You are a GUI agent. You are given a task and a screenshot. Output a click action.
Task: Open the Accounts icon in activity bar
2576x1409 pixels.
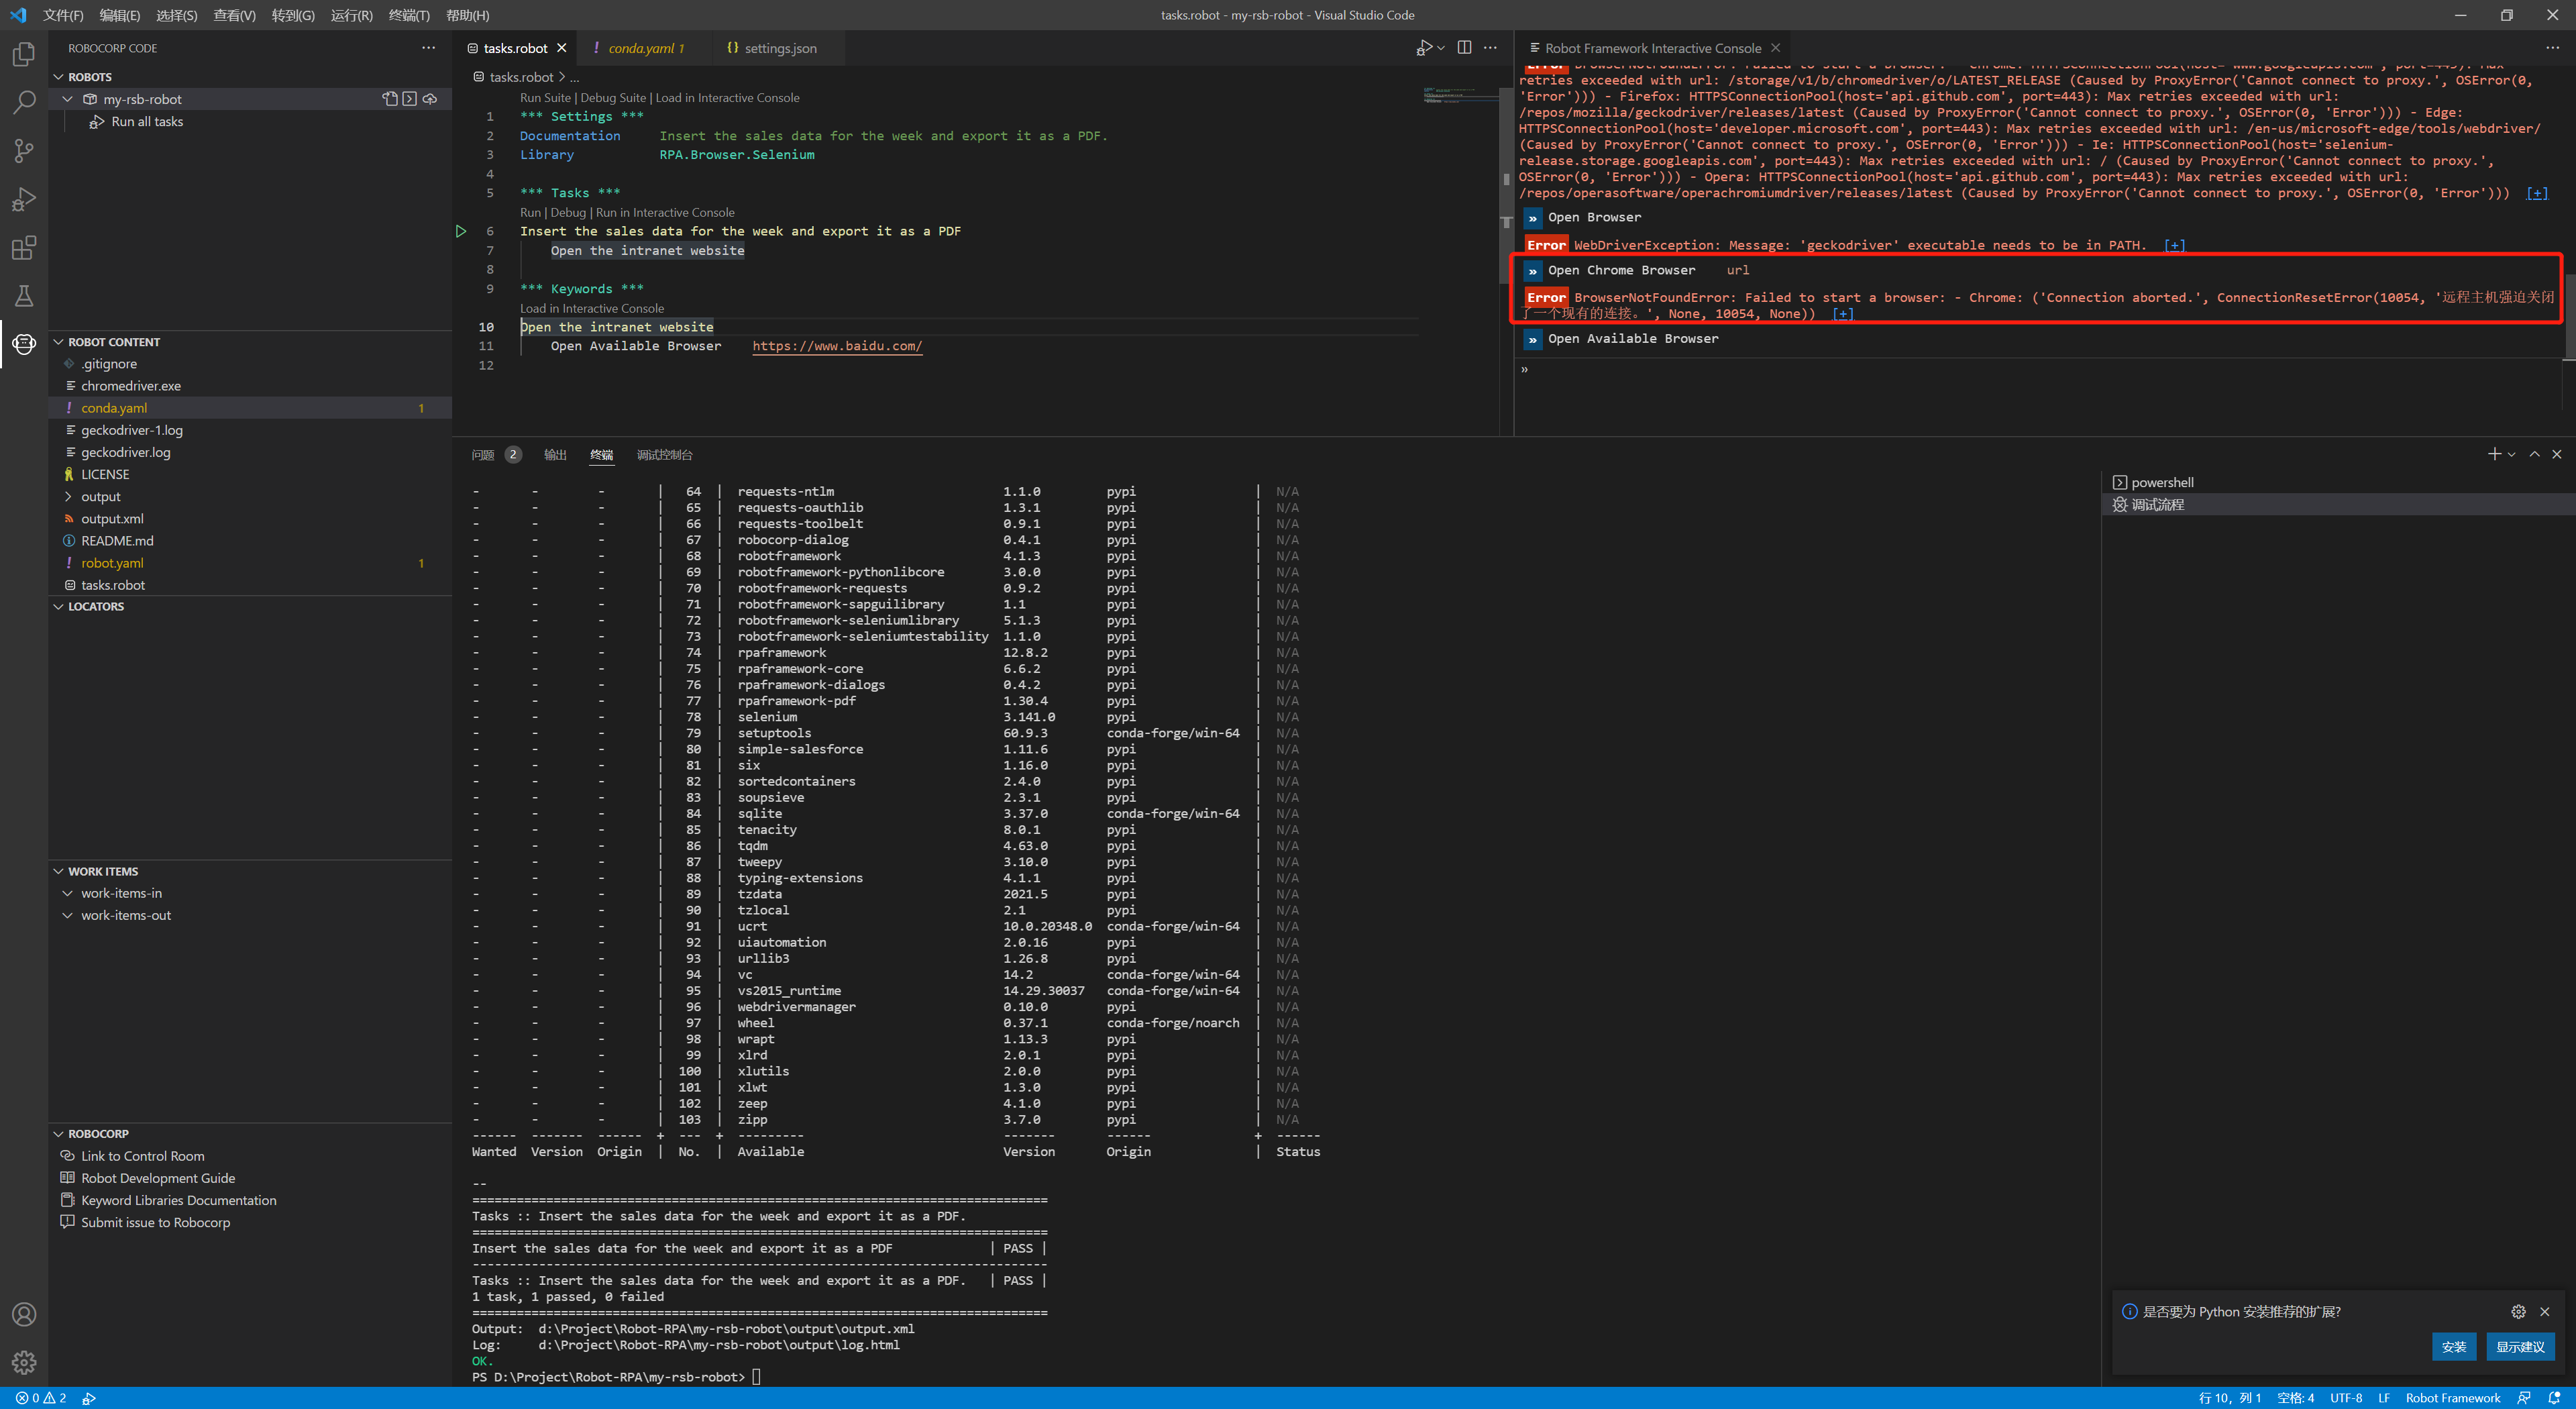[24, 1314]
